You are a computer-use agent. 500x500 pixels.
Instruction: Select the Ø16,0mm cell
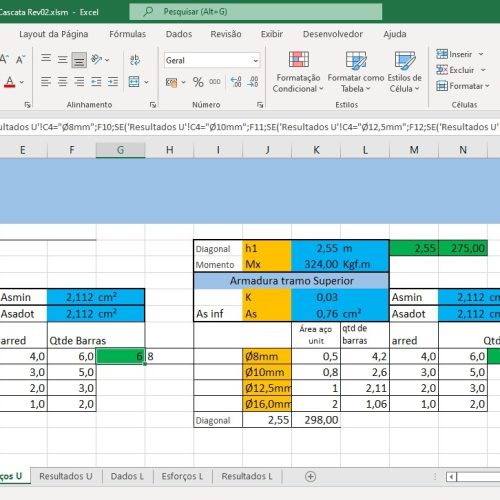coord(267,404)
